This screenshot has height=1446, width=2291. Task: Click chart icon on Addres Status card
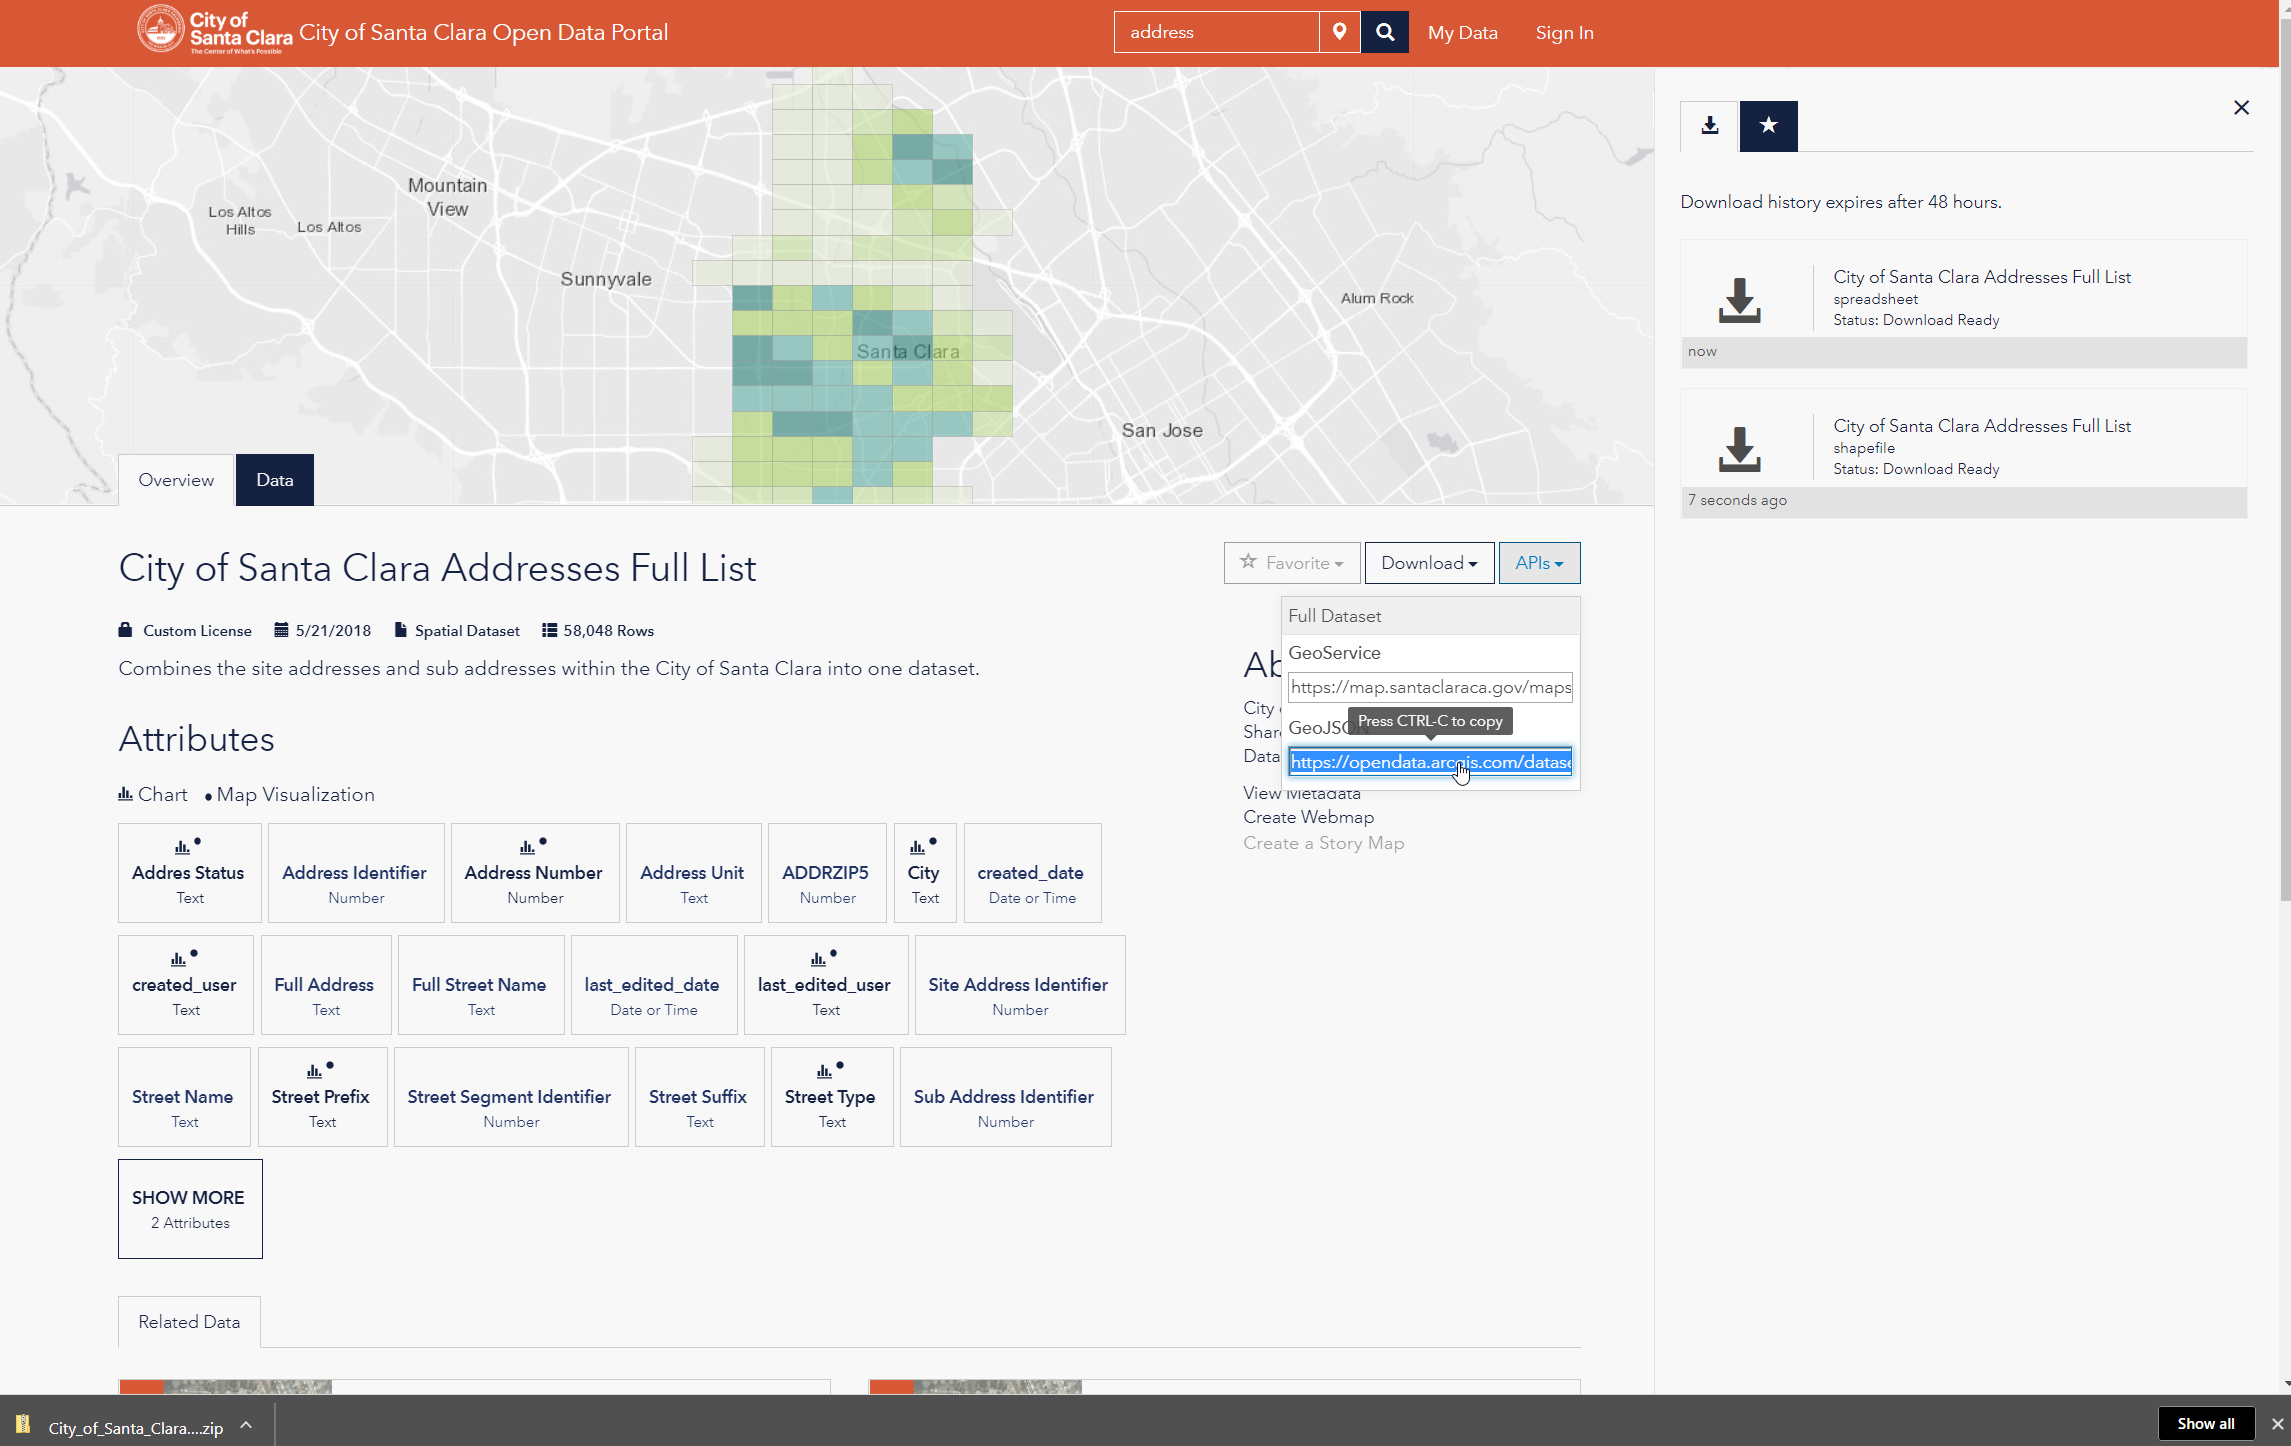click(182, 847)
